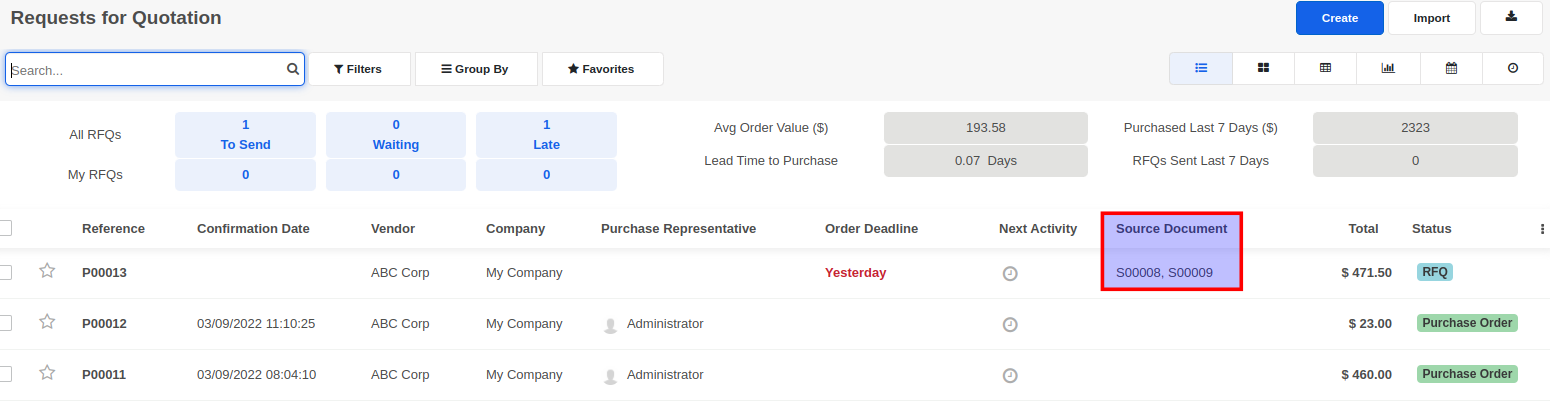
Task: Switch to list view icon
Action: 1201,68
